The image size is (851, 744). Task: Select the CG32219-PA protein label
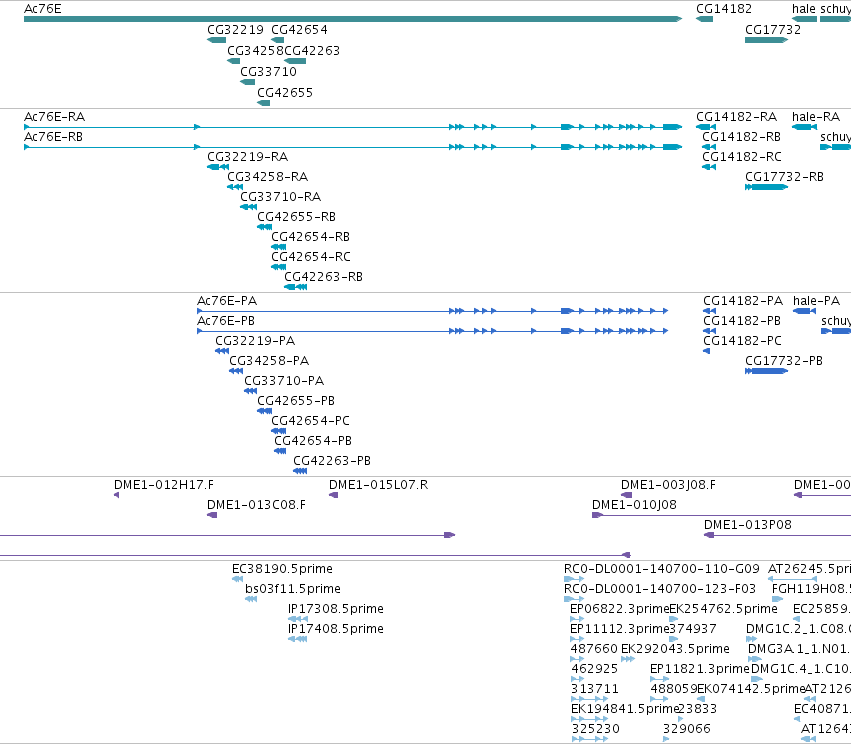[x=255, y=341]
